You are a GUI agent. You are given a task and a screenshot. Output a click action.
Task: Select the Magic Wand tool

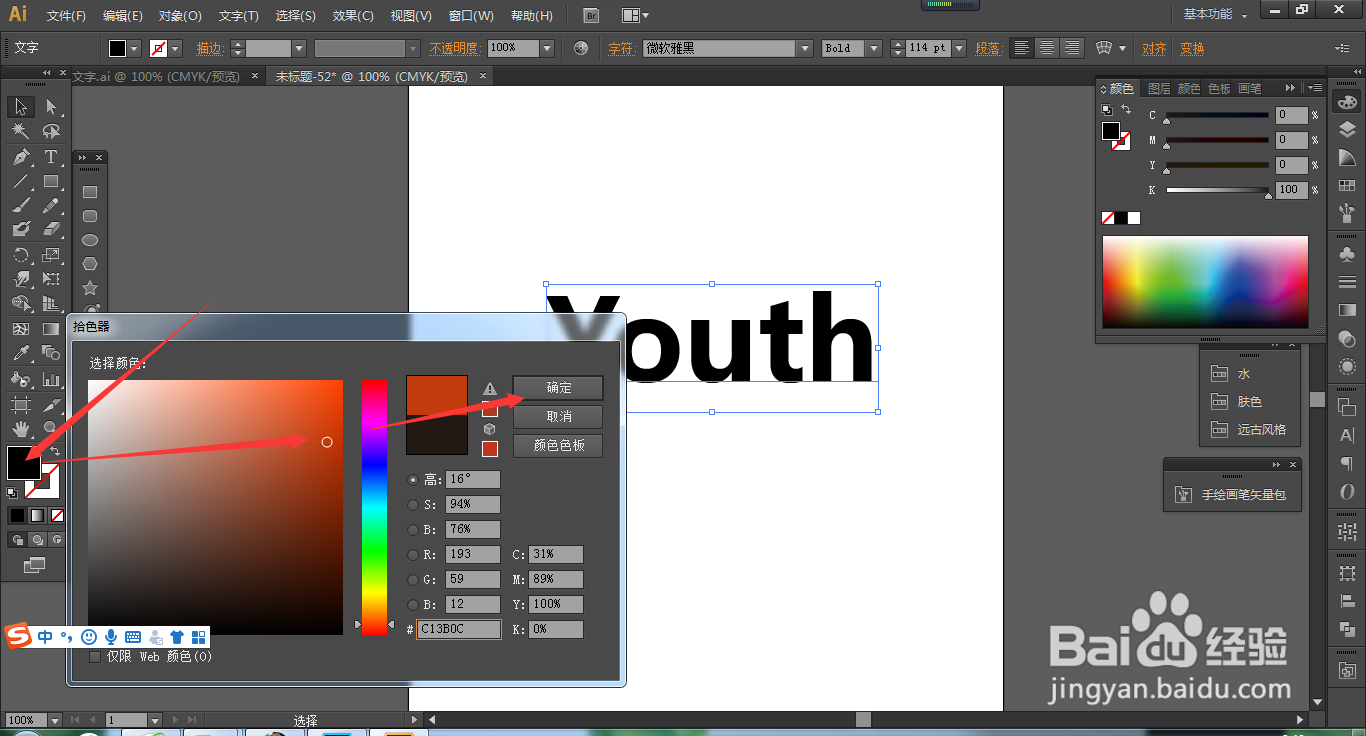[21, 131]
